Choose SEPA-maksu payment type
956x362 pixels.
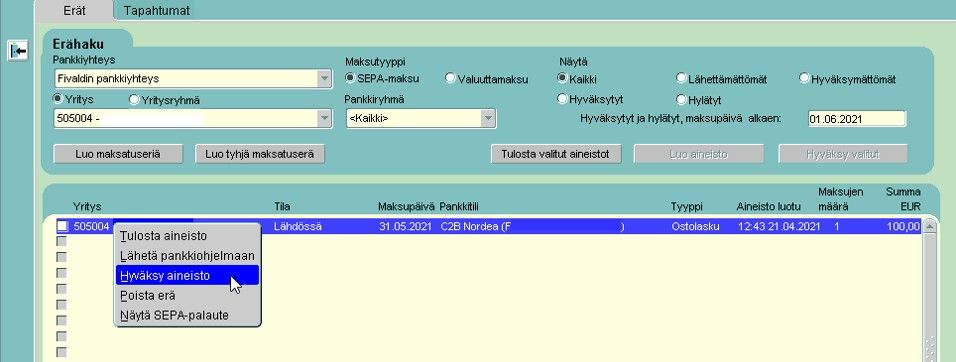350,78
